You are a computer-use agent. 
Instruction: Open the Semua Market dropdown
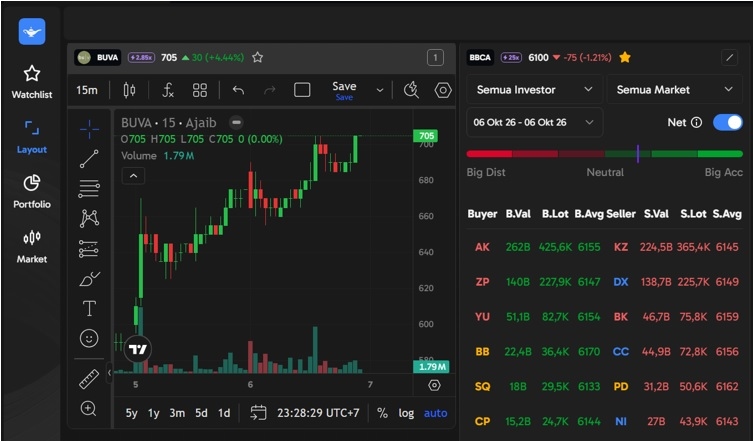pos(675,89)
